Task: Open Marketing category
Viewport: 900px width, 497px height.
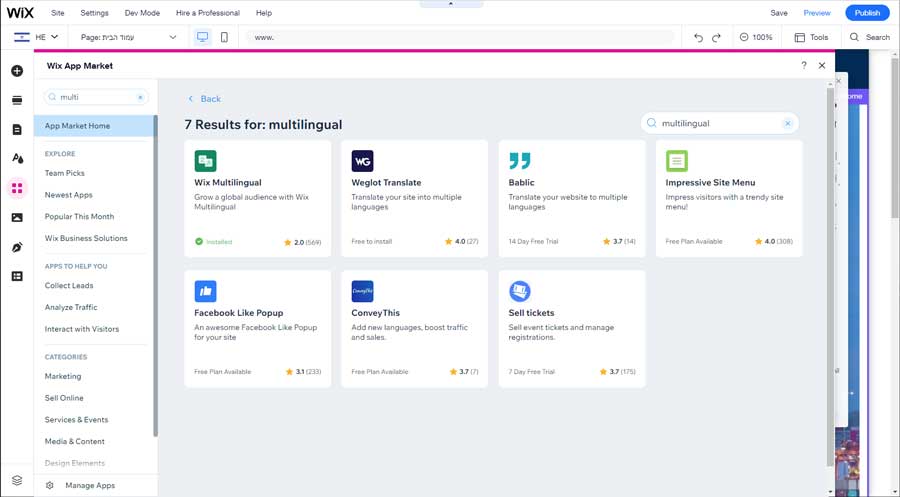Action: pos(63,376)
